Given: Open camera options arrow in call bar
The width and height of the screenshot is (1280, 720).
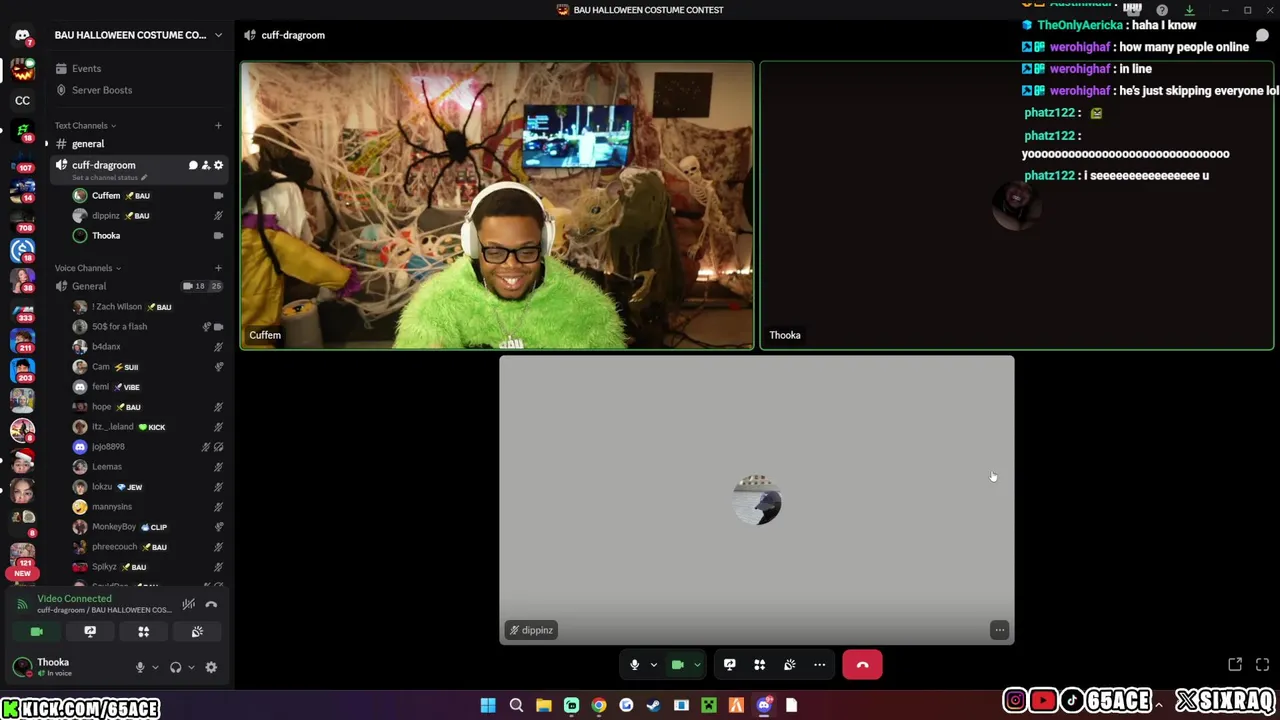Looking at the screenshot, I should tap(697, 665).
